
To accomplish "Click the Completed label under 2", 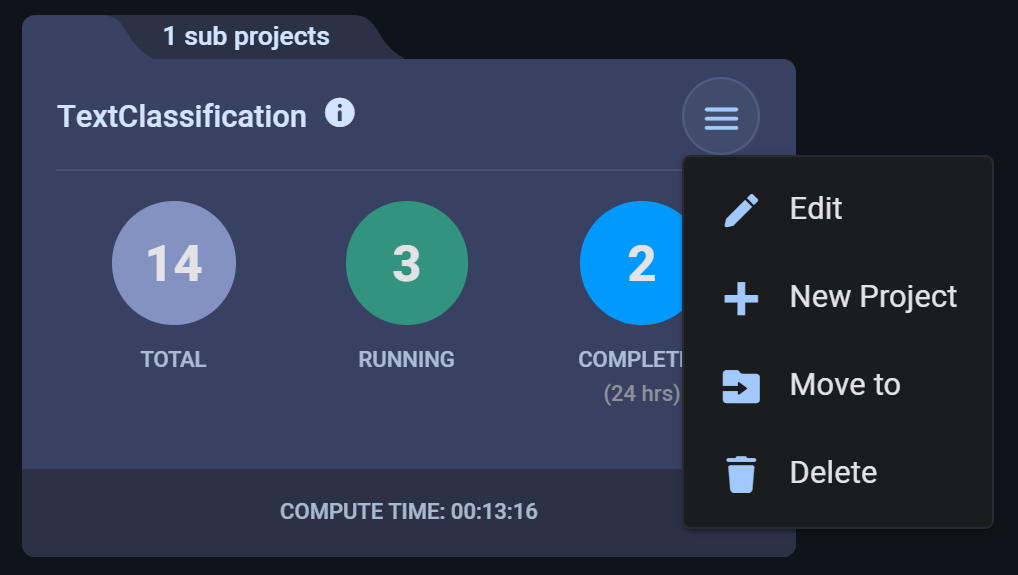I will 630,360.
